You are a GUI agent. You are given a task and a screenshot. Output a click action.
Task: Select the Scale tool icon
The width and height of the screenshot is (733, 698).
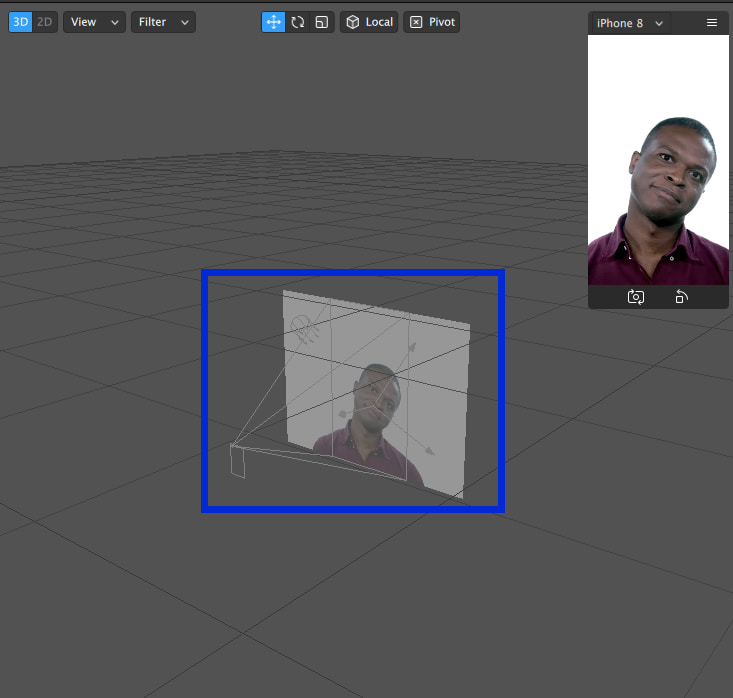click(x=321, y=22)
